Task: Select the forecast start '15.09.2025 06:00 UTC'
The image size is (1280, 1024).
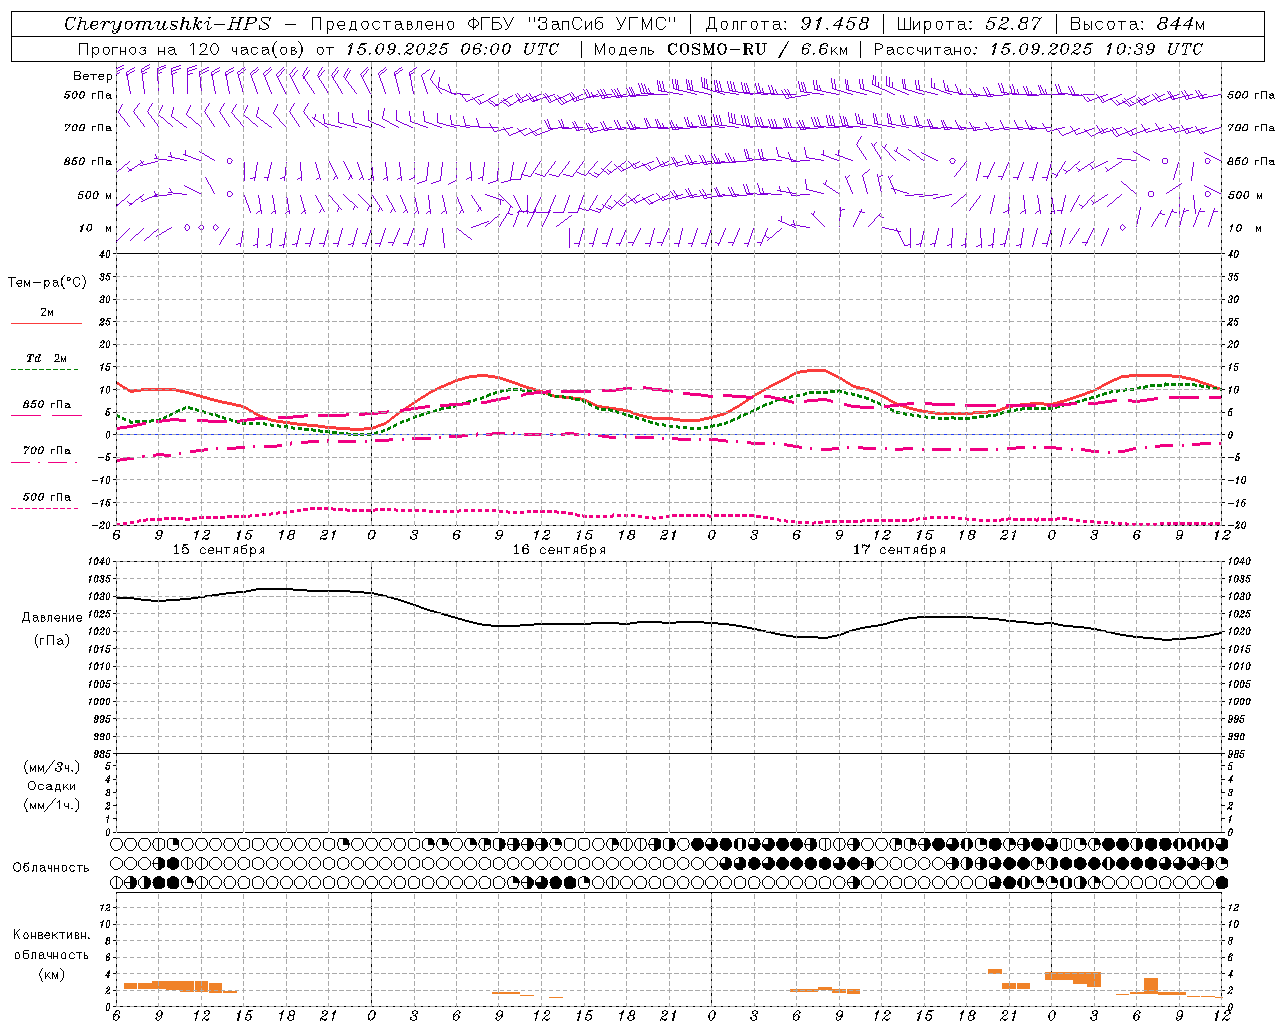Action: coord(452,49)
